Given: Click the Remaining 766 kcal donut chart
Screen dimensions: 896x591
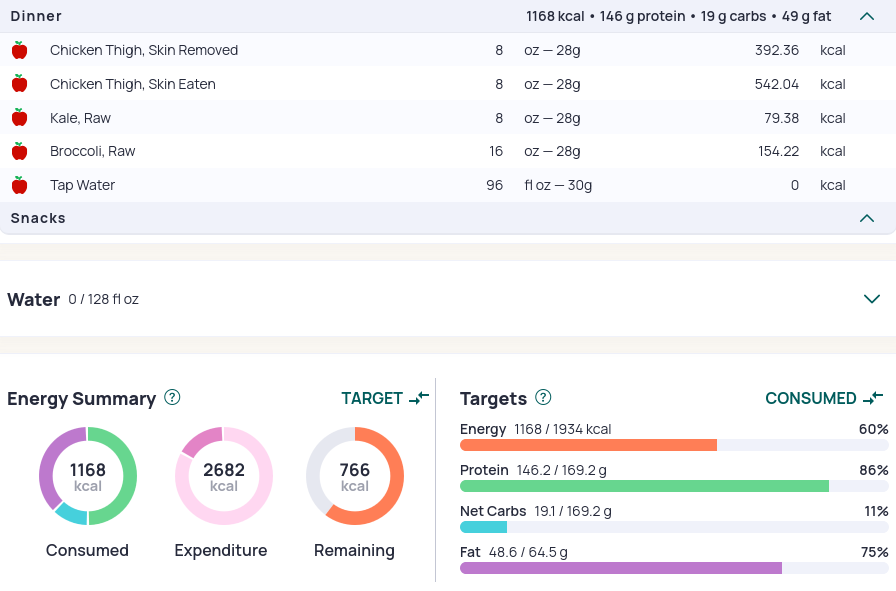Looking at the screenshot, I should point(355,476).
